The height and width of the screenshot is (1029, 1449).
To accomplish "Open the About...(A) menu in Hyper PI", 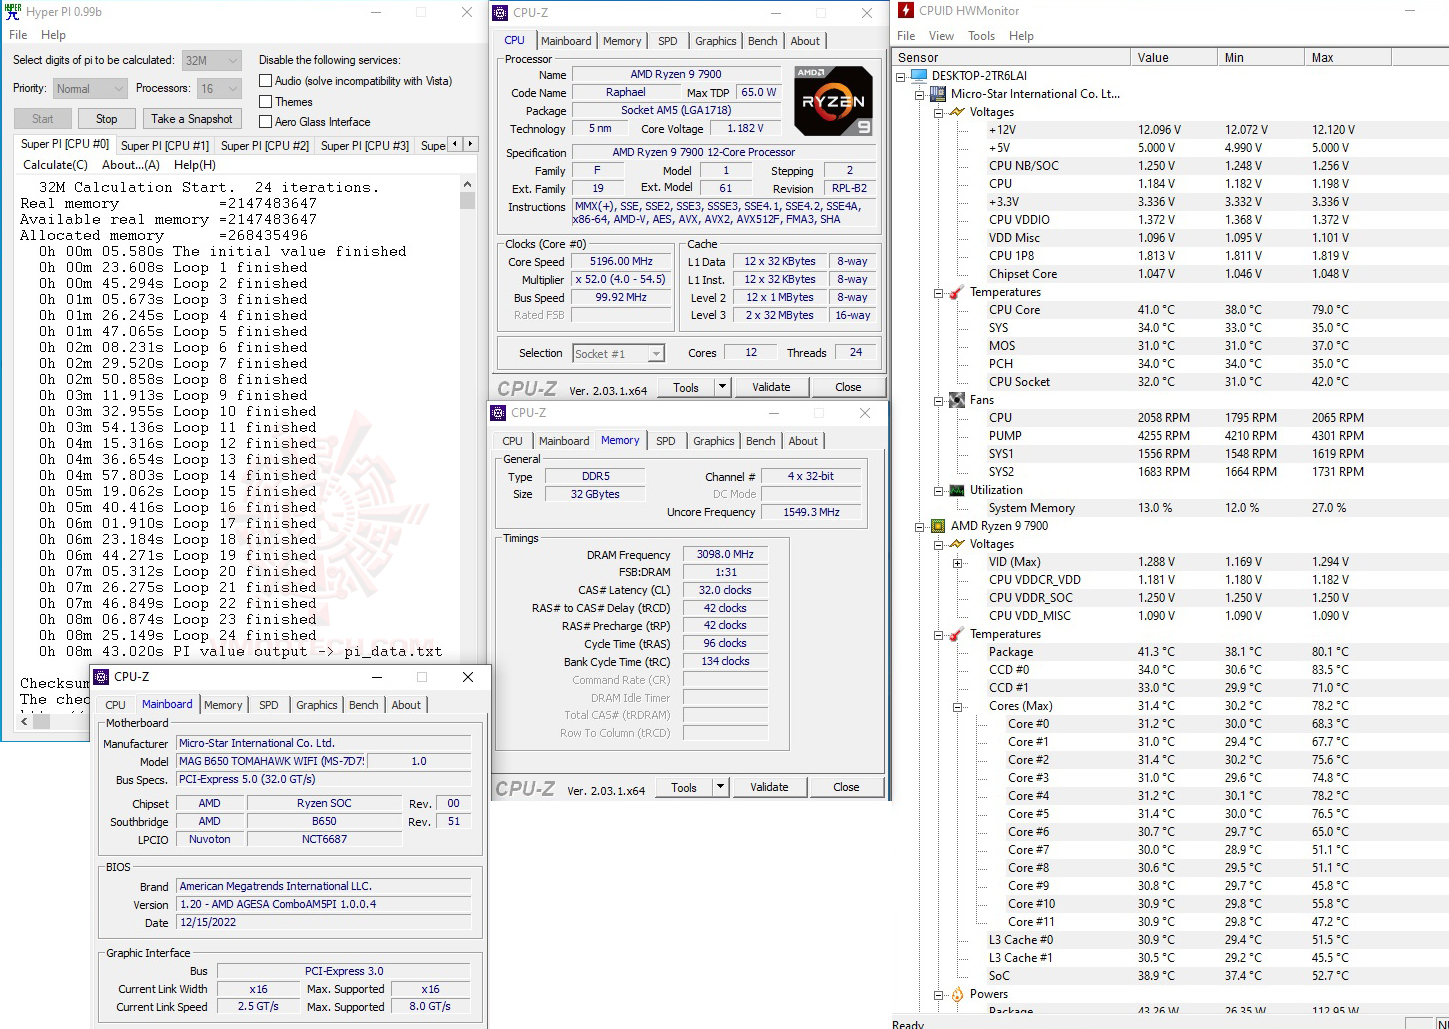I will click(x=131, y=165).
